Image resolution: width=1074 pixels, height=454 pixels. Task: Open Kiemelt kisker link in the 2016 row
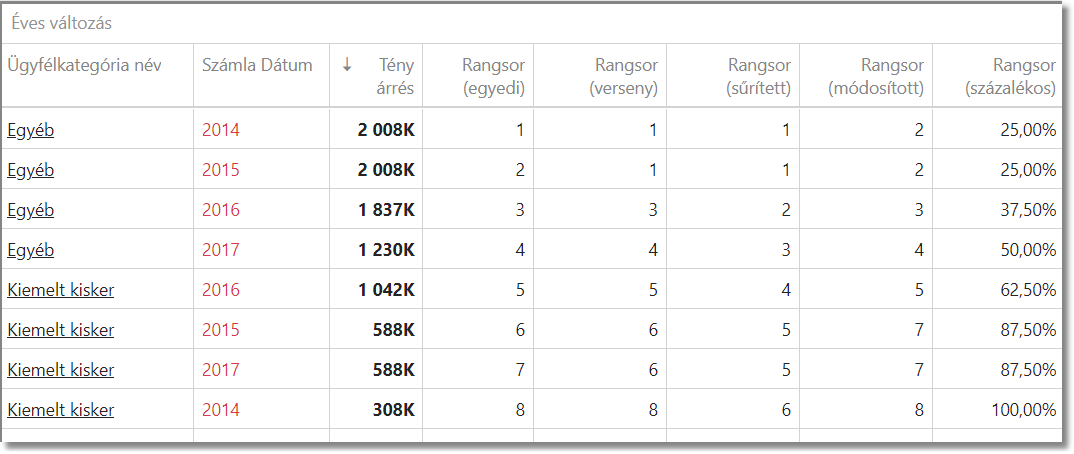pos(61,290)
